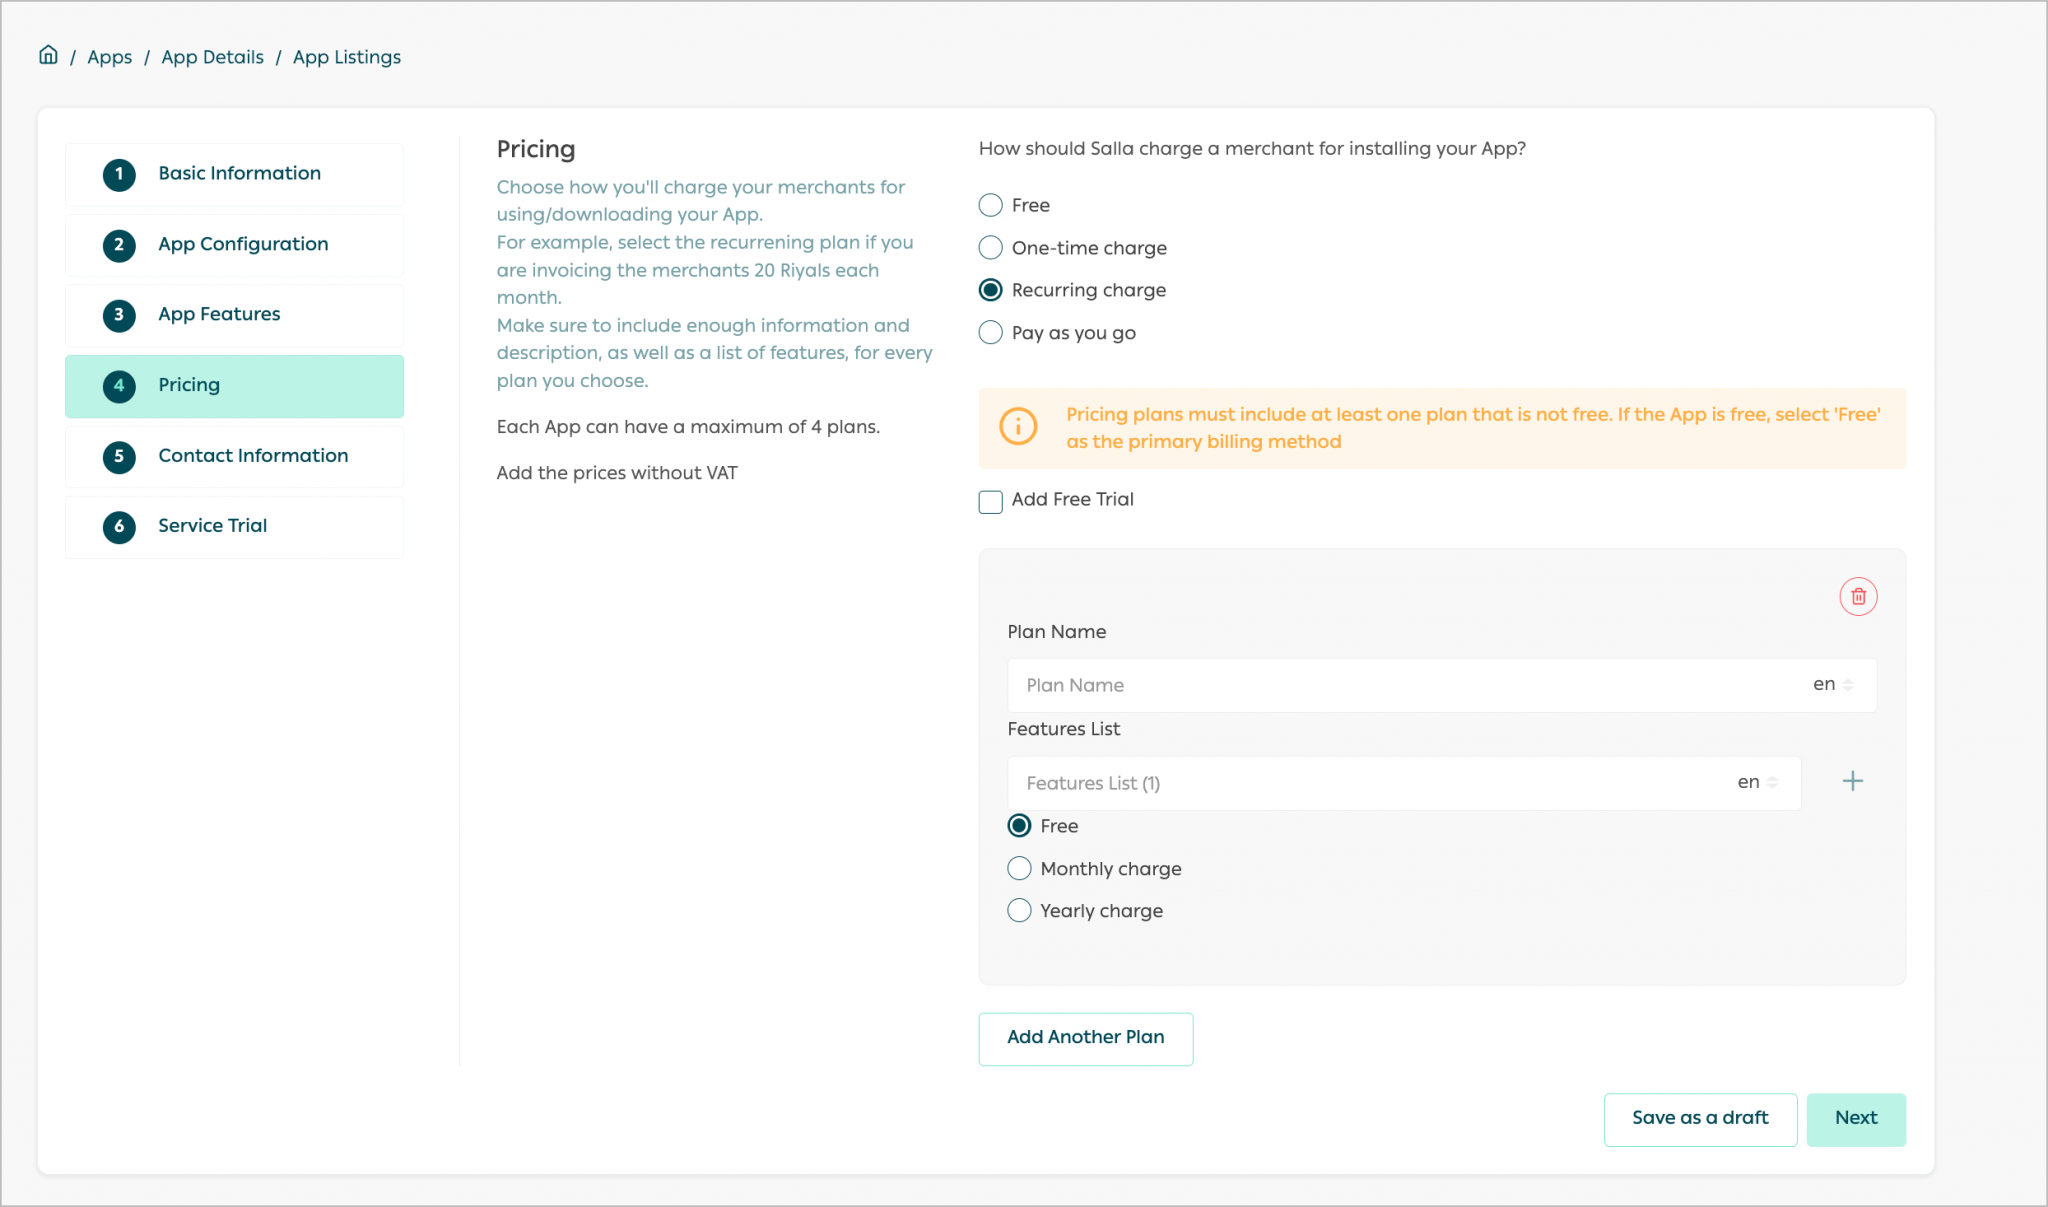Click the step 3 circle beside App Features
The width and height of the screenshot is (2048, 1207).
(119, 315)
